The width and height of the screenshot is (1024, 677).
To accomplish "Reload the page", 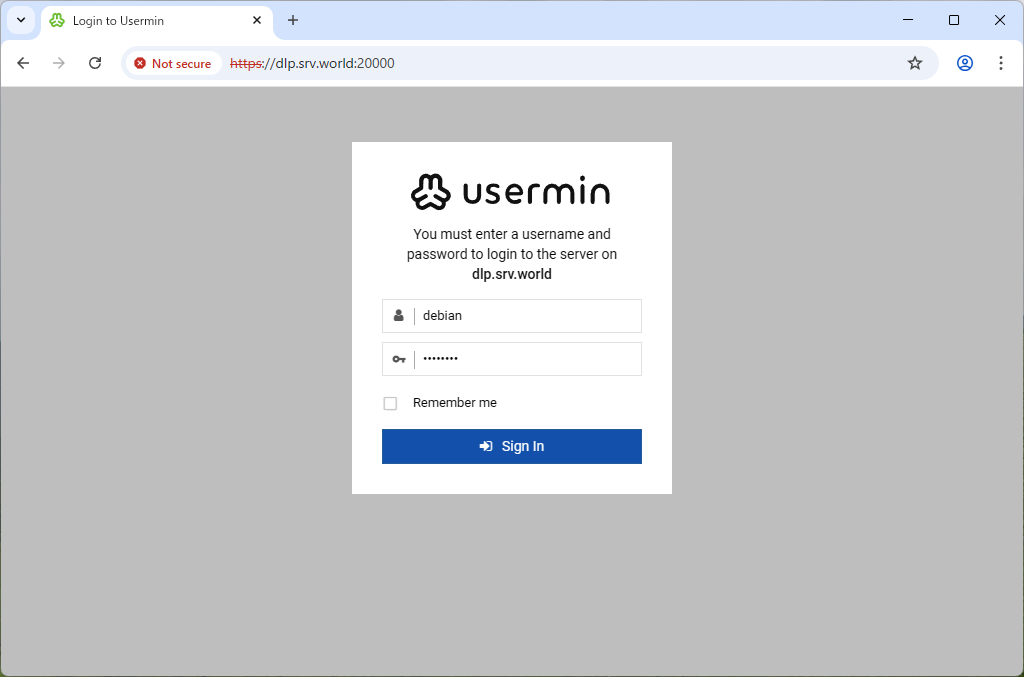I will point(95,63).
